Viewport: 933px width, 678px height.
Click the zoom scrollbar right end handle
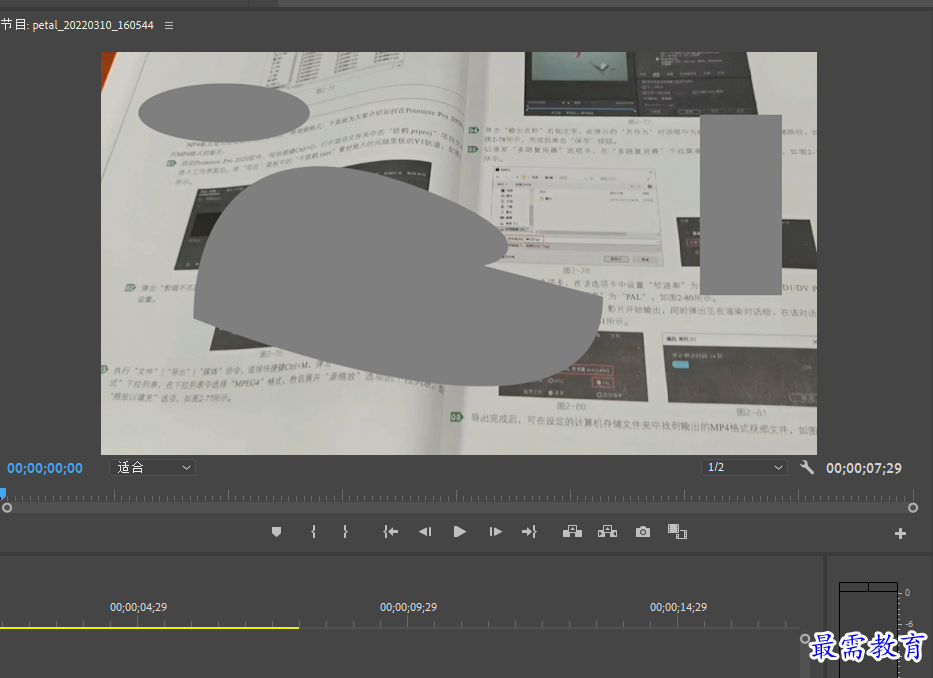pyautogui.click(x=913, y=508)
